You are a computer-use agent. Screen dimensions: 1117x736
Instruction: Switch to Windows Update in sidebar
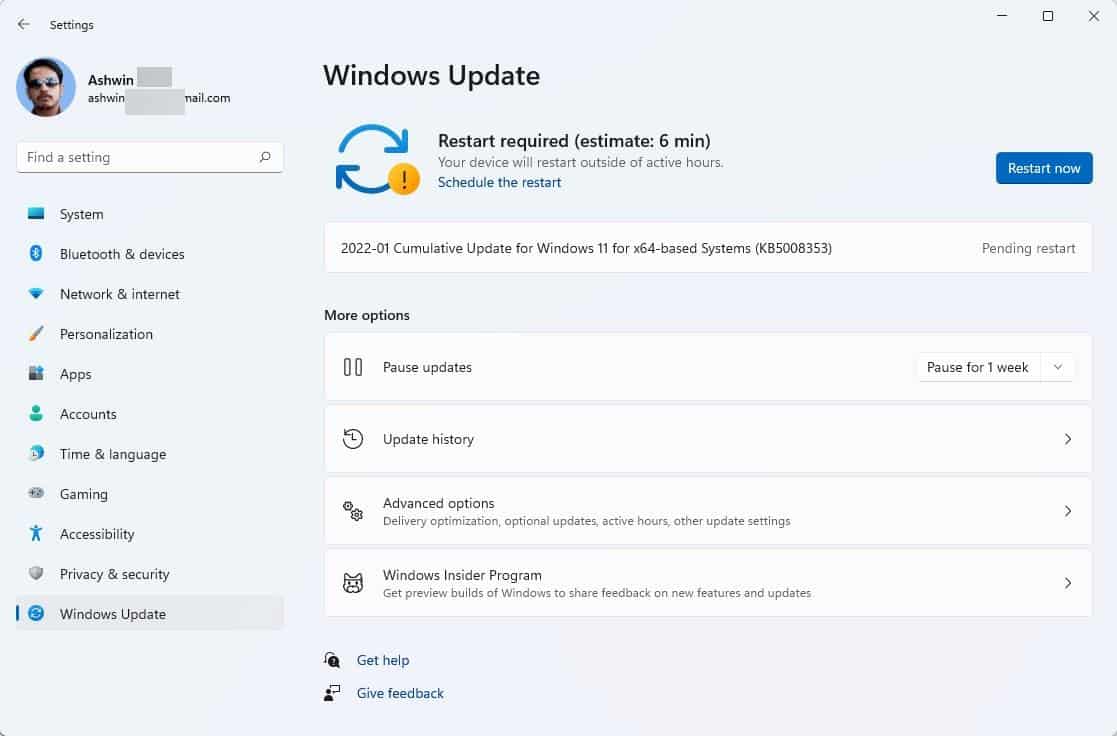point(113,613)
